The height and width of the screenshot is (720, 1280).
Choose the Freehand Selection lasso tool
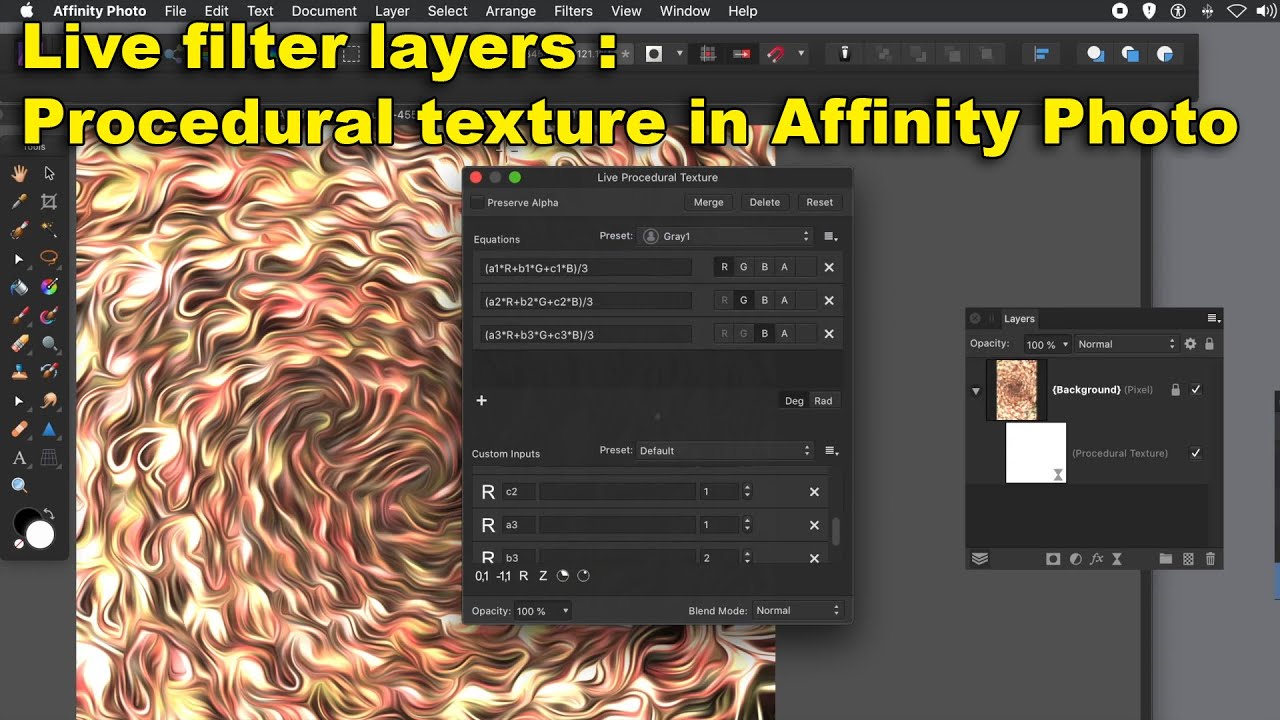[x=49, y=258]
